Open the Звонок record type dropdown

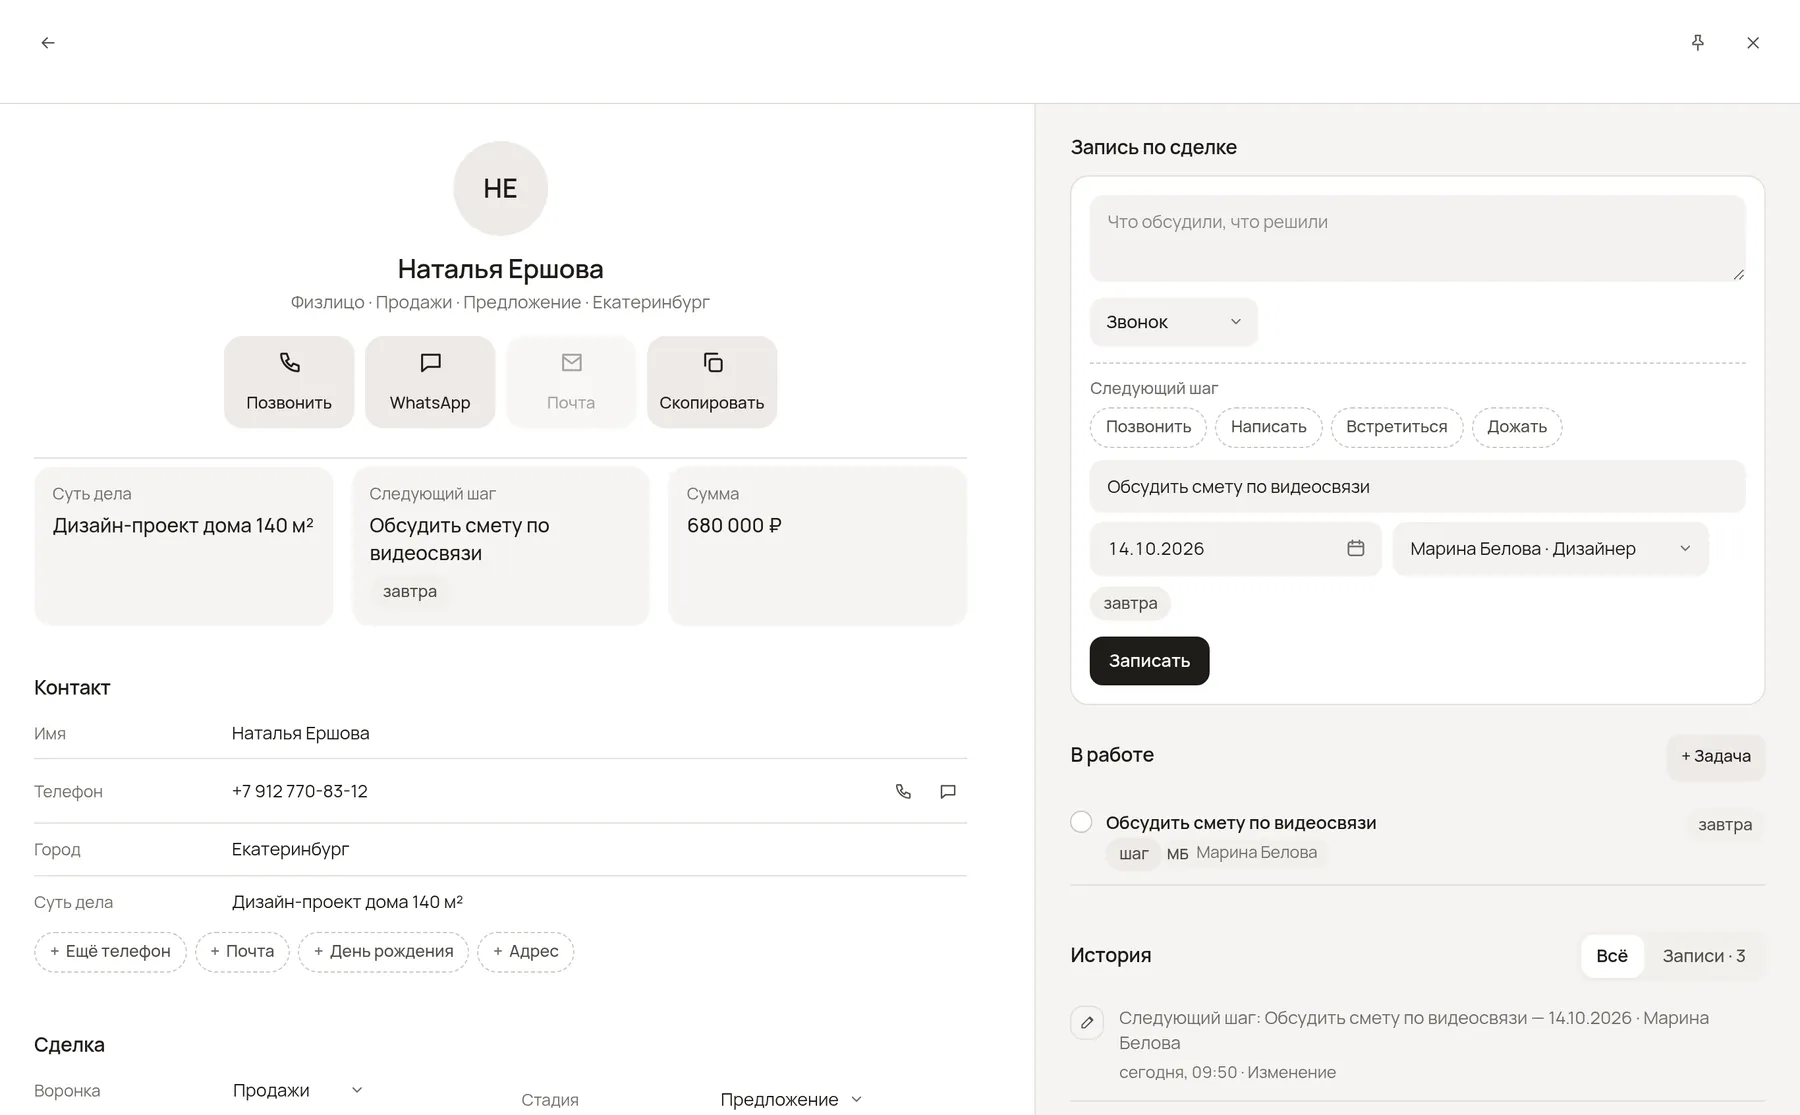click(x=1173, y=322)
